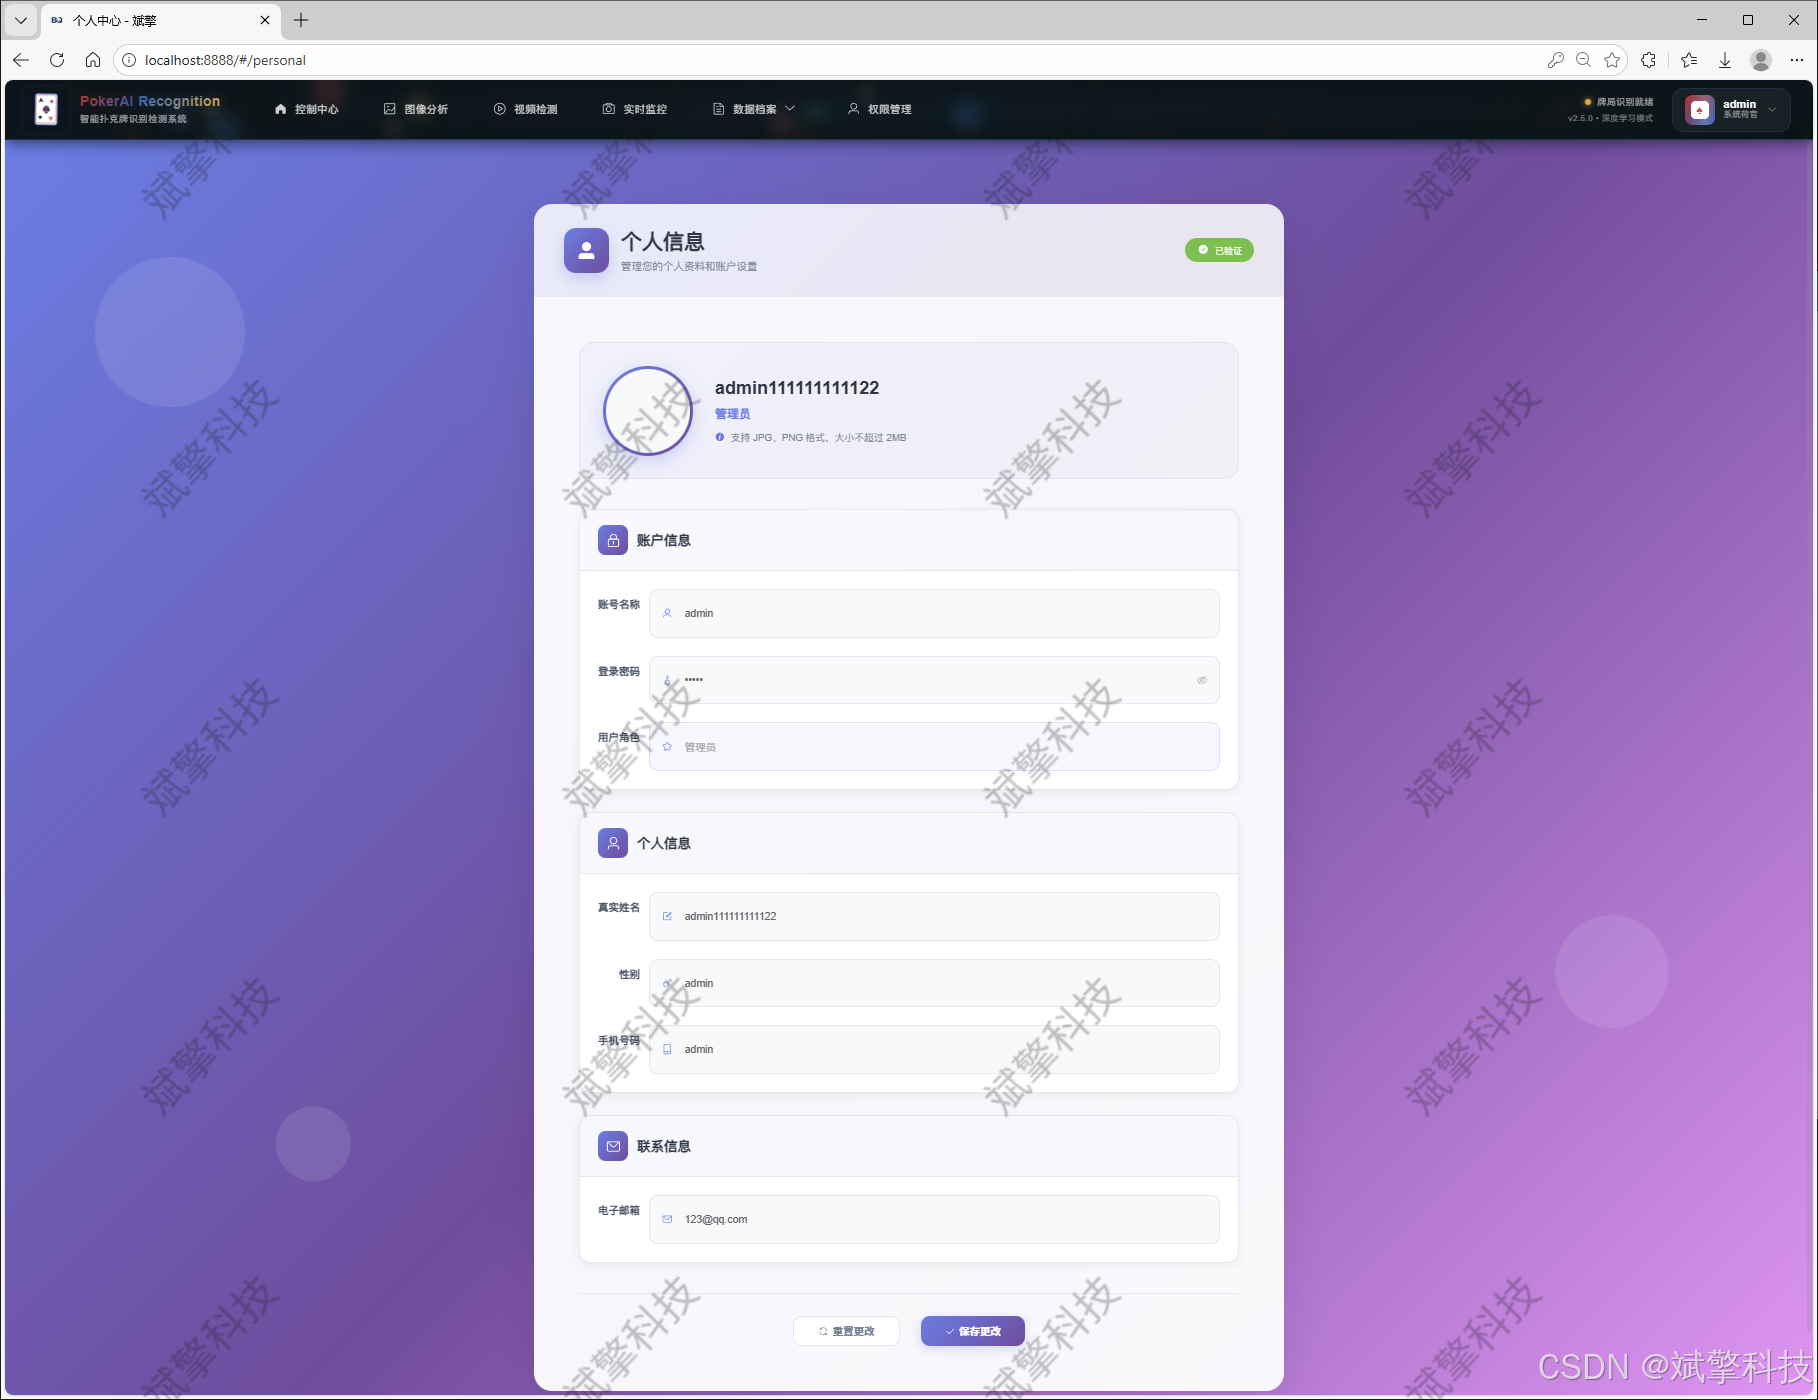The image size is (1818, 1400).
Task: Open browser downloads icon
Action: pyautogui.click(x=1725, y=60)
